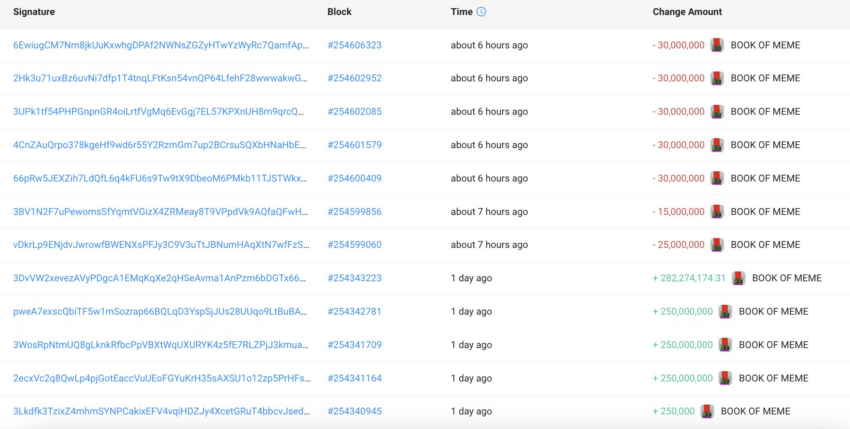Select the + 250,000 change amount
The width and height of the screenshot is (850, 429).
[x=674, y=412]
